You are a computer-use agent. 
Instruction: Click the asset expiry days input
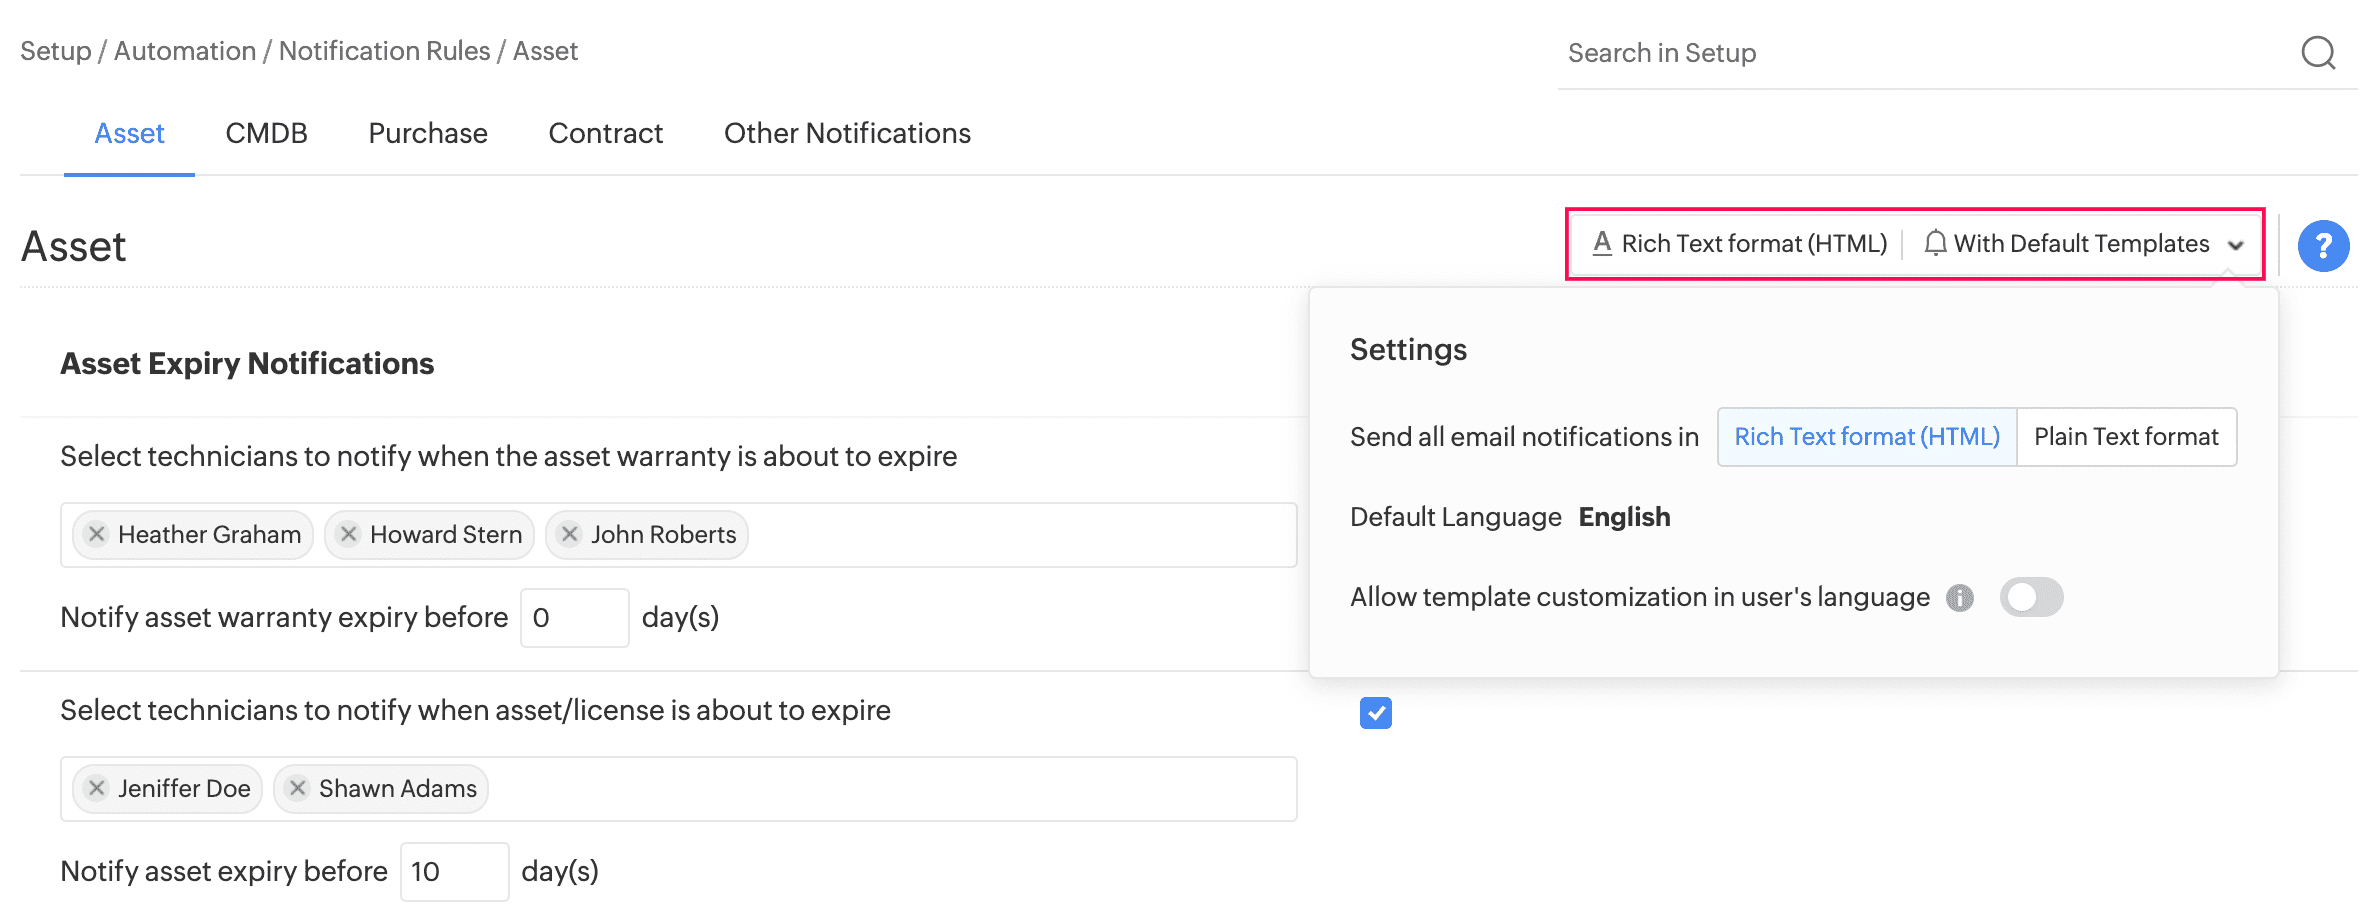tap(454, 872)
